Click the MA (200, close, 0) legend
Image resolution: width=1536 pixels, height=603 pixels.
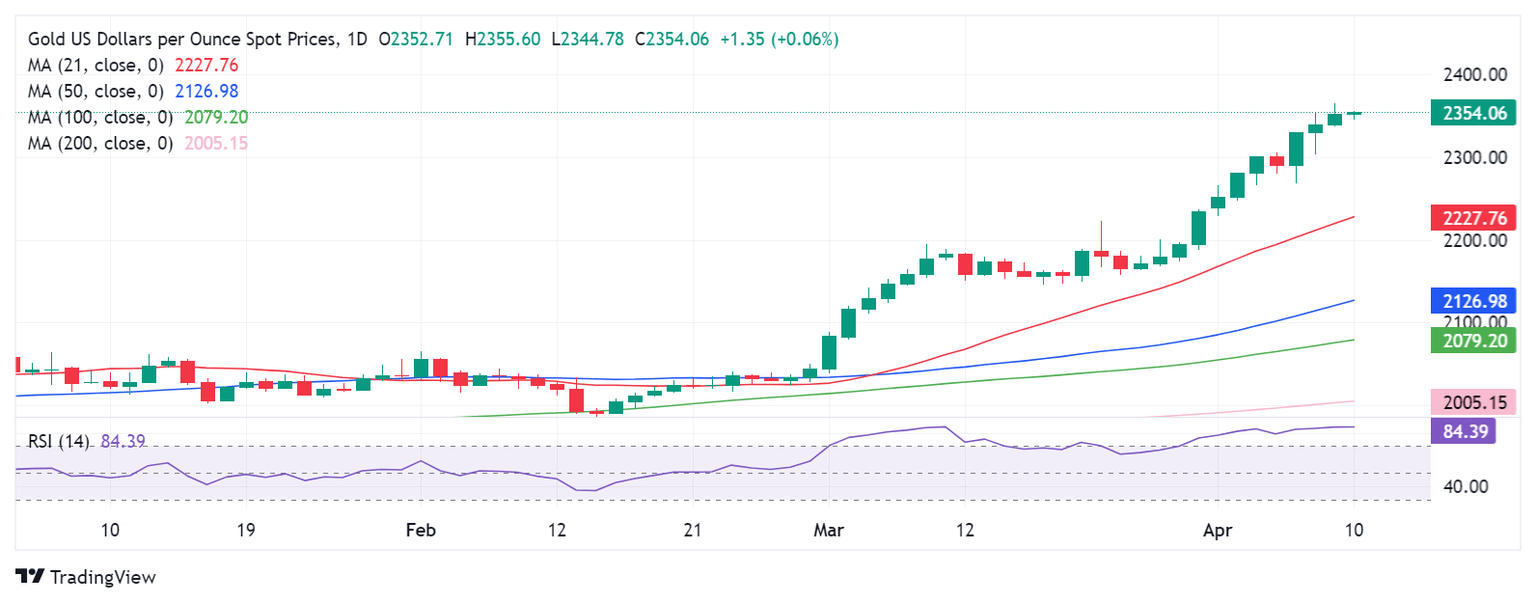pos(102,143)
